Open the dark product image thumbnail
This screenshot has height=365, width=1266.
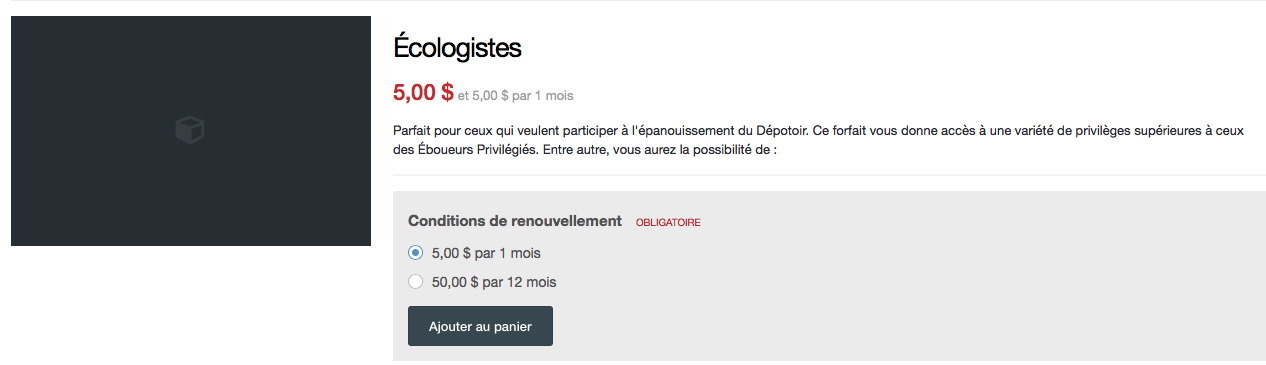click(x=191, y=131)
